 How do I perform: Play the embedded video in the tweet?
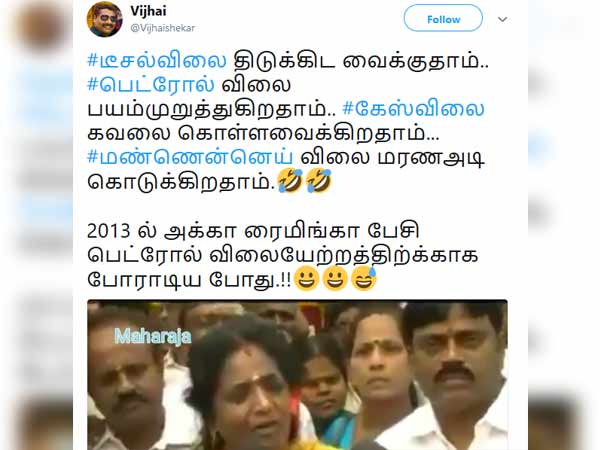coord(297,375)
